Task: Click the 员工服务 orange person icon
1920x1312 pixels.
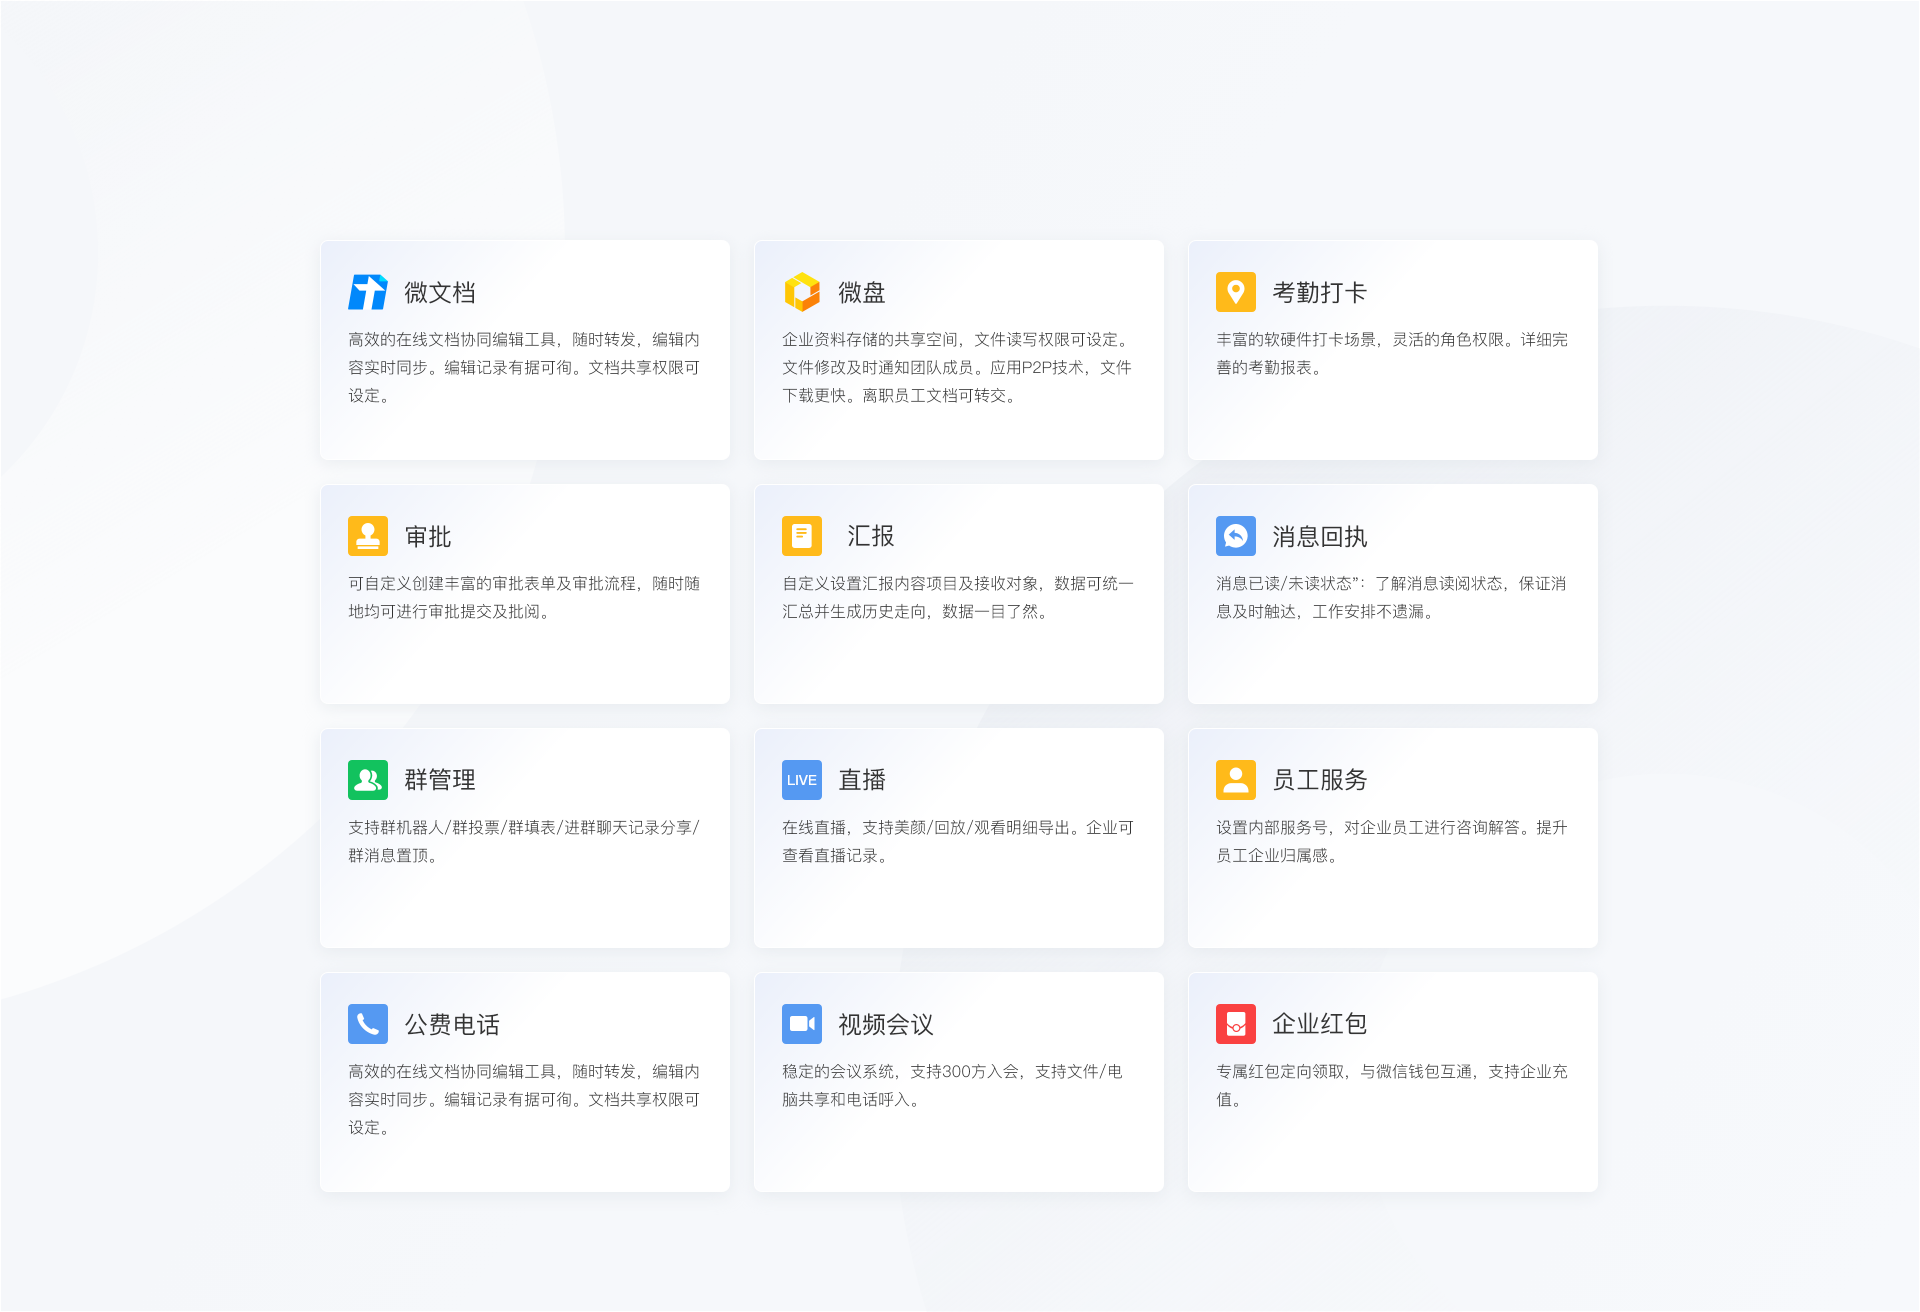Action: tap(1236, 780)
